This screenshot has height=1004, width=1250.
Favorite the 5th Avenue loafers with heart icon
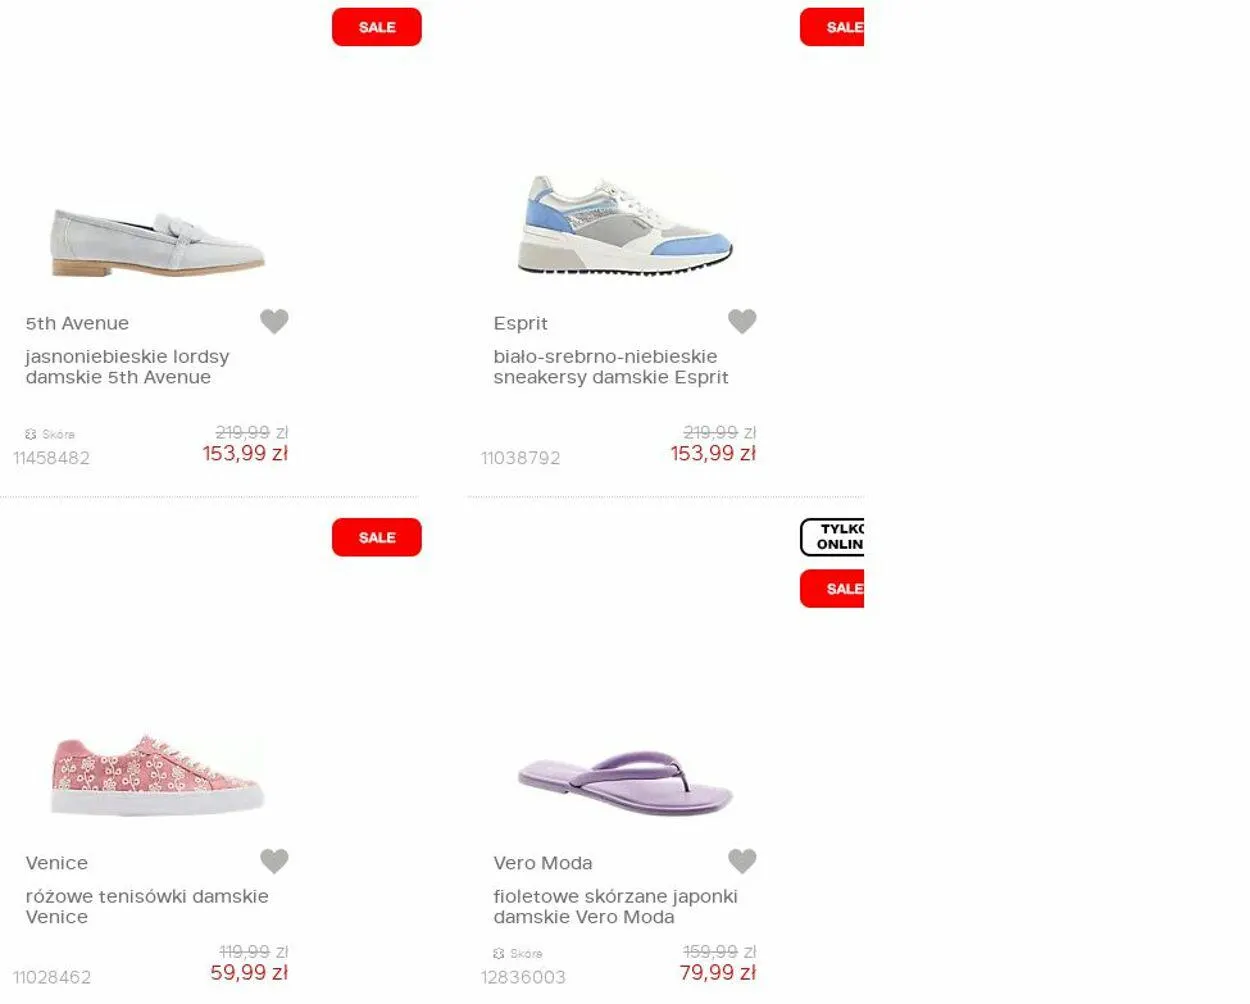[274, 321]
